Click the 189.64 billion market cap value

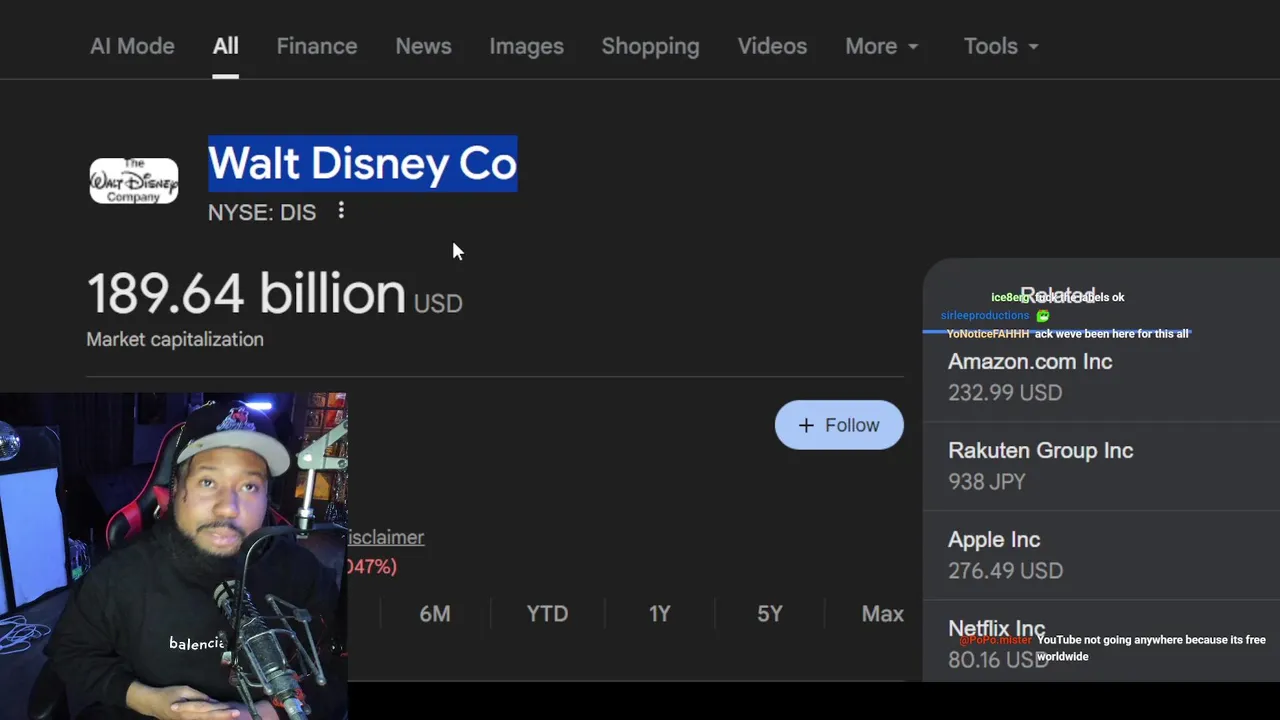pyautogui.click(x=246, y=294)
